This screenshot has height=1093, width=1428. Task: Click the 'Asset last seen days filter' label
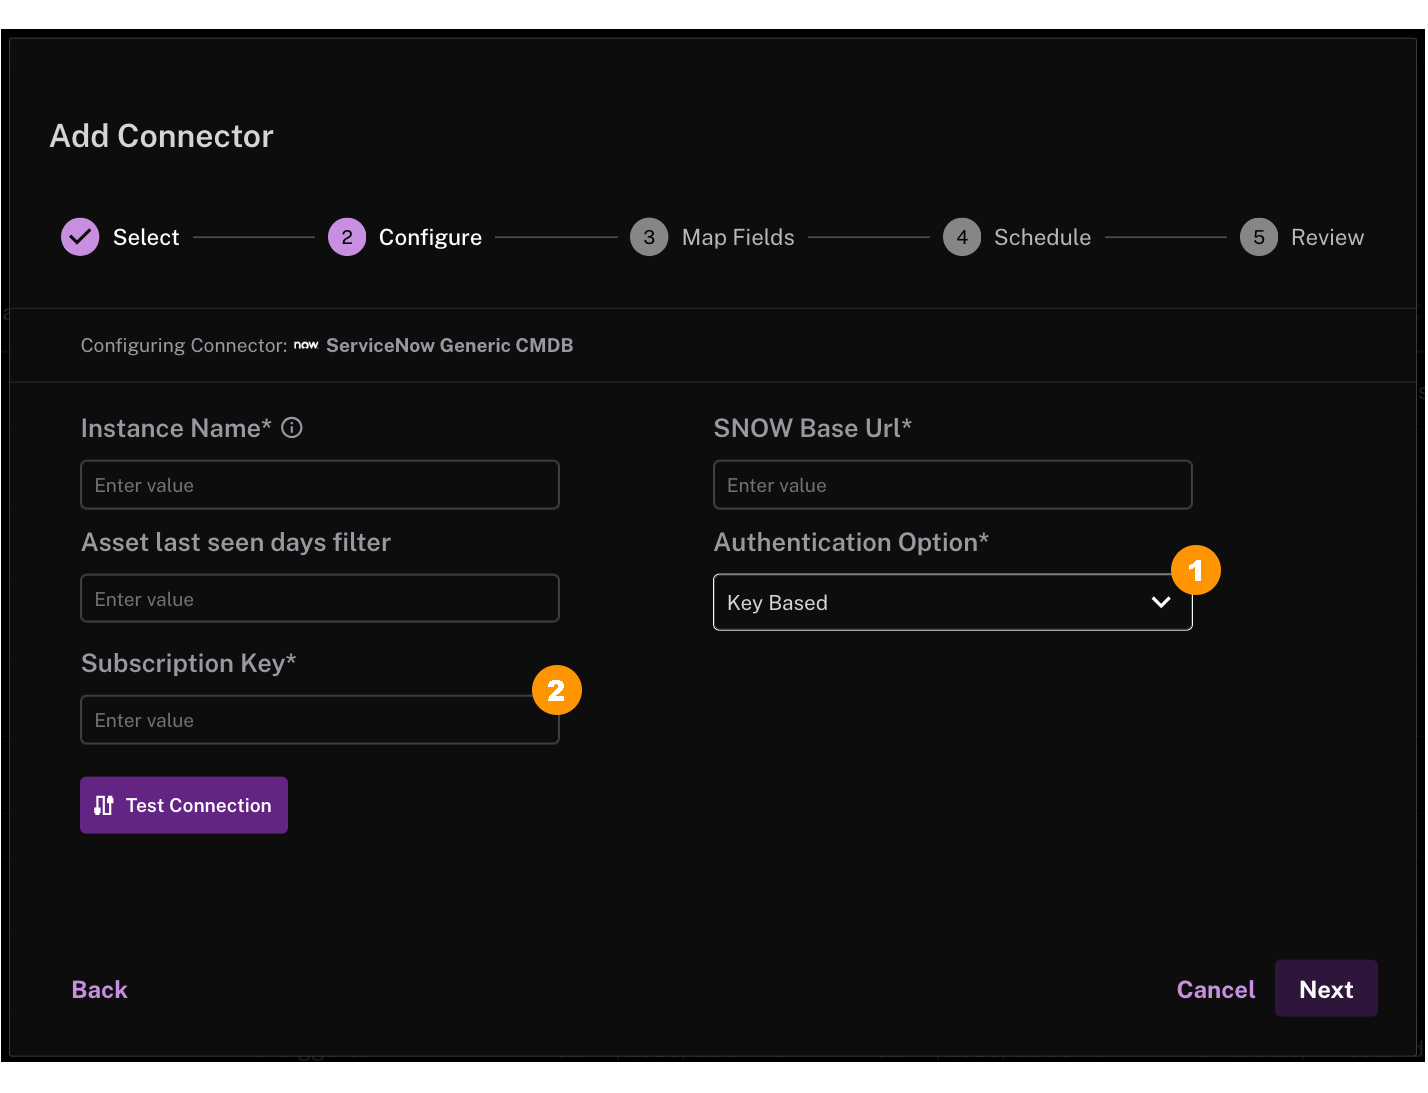pos(236,542)
